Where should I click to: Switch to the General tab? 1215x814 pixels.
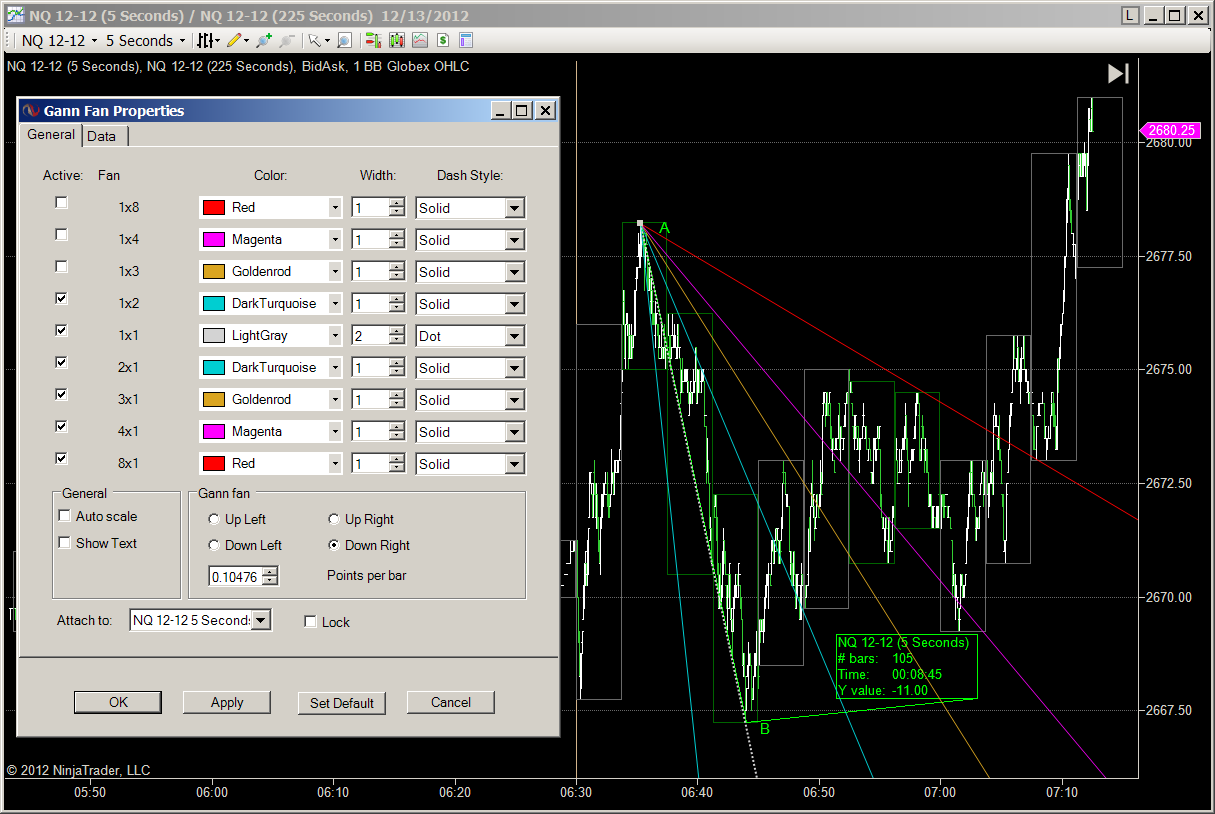pyautogui.click(x=51, y=135)
